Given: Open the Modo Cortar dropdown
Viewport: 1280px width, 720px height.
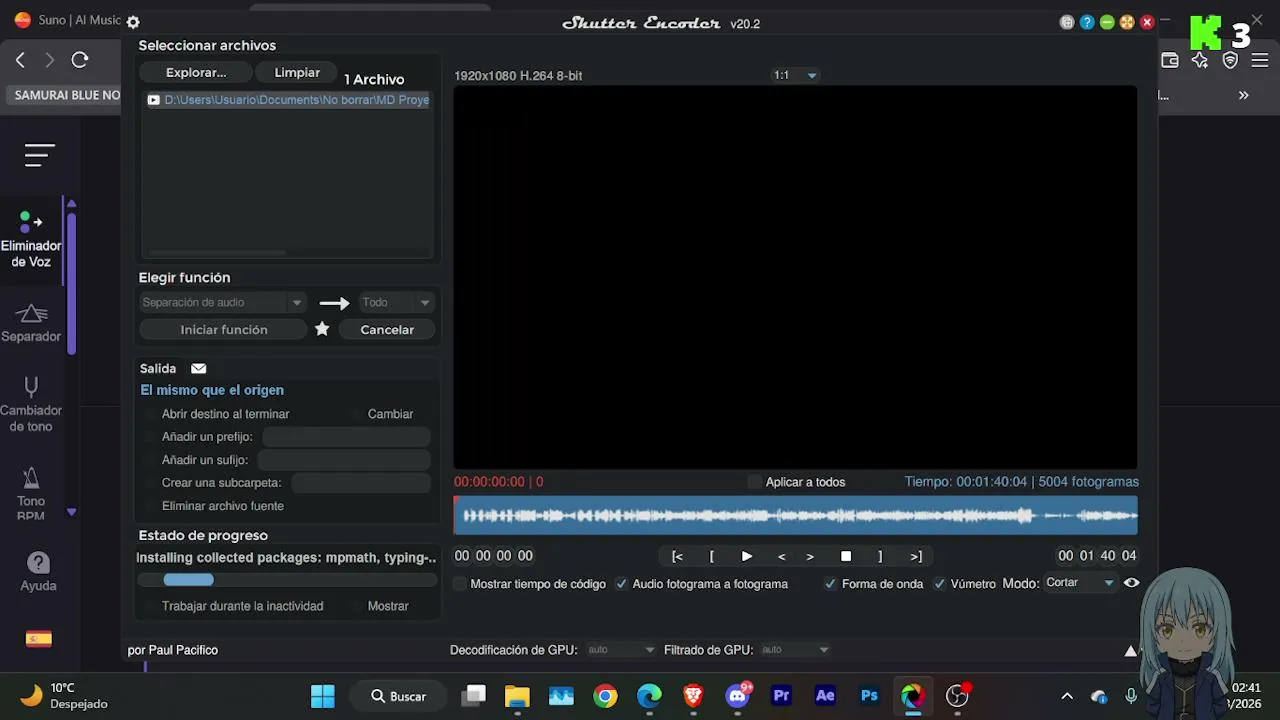Looking at the screenshot, I should tap(1080, 583).
